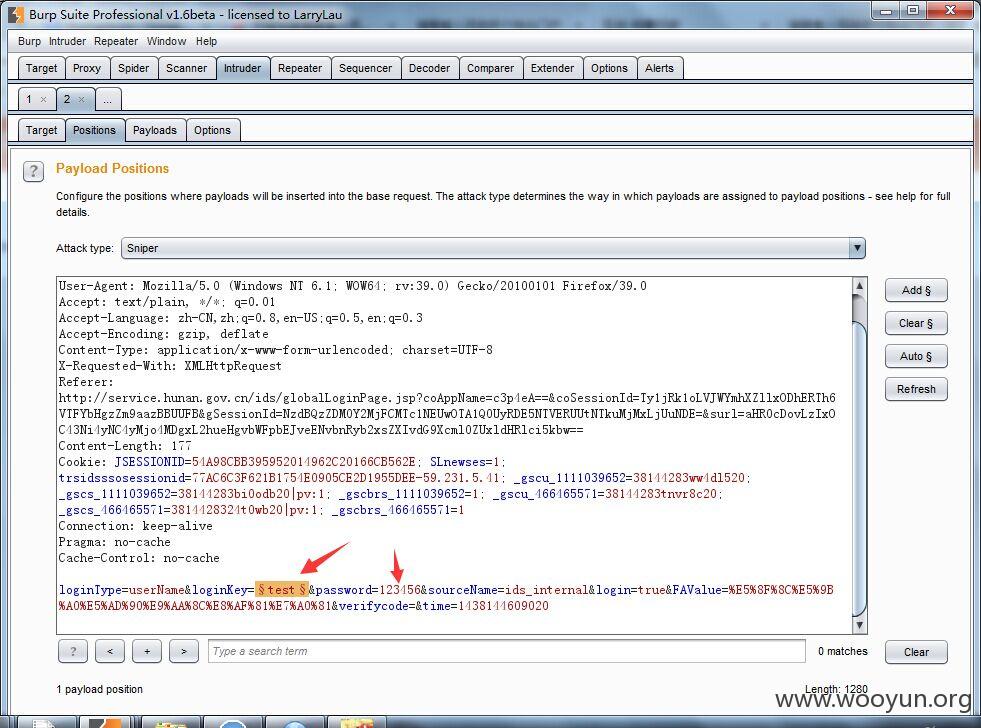Open the Intruder menu
Image resolution: width=981 pixels, height=728 pixels.
click(68, 41)
